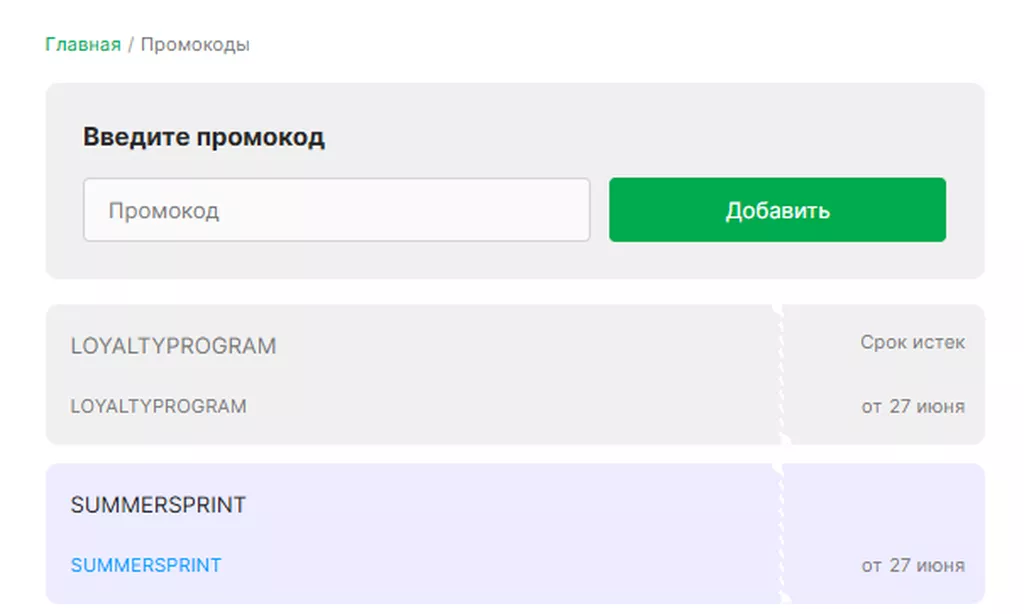Screen dimensions: 1024x614
Task: Open the Главная breadcrumb link
Action: click(83, 44)
